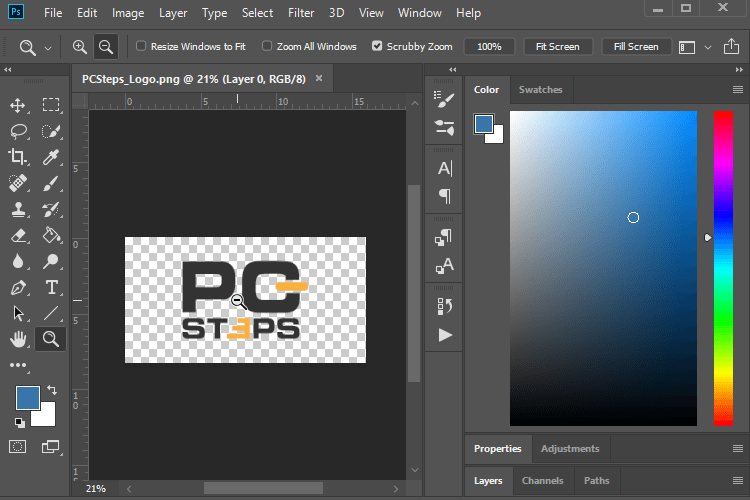This screenshot has width=750, height=500.
Task: Enable Resize Windows to Fit checkbox
Action: (141, 46)
